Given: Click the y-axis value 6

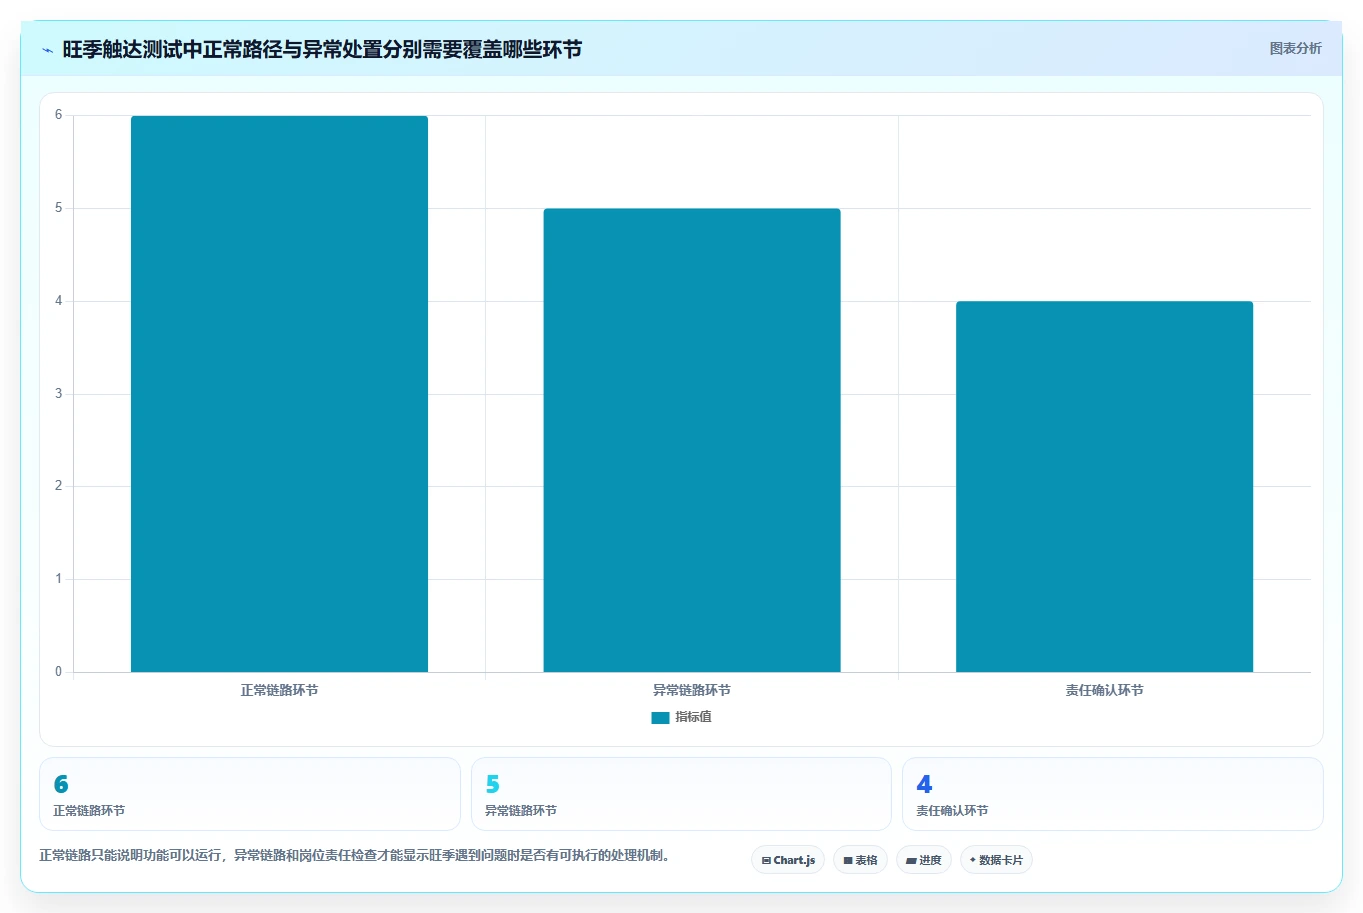Looking at the screenshot, I should click(59, 115).
